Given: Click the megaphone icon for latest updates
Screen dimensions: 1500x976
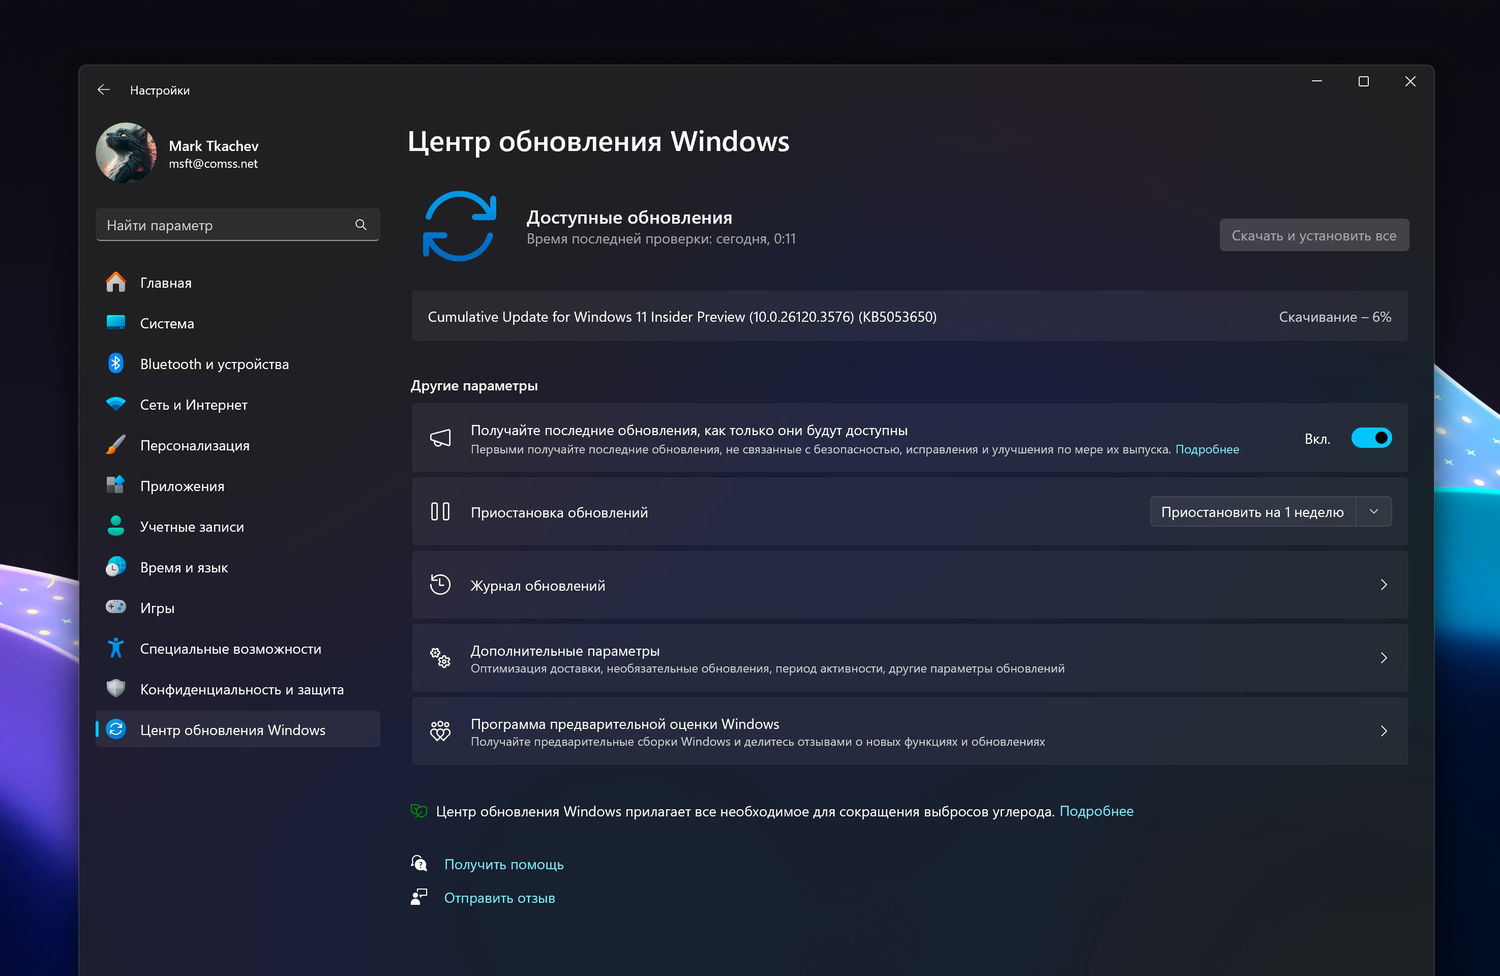Looking at the screenshot, I should tap(440, 438).
